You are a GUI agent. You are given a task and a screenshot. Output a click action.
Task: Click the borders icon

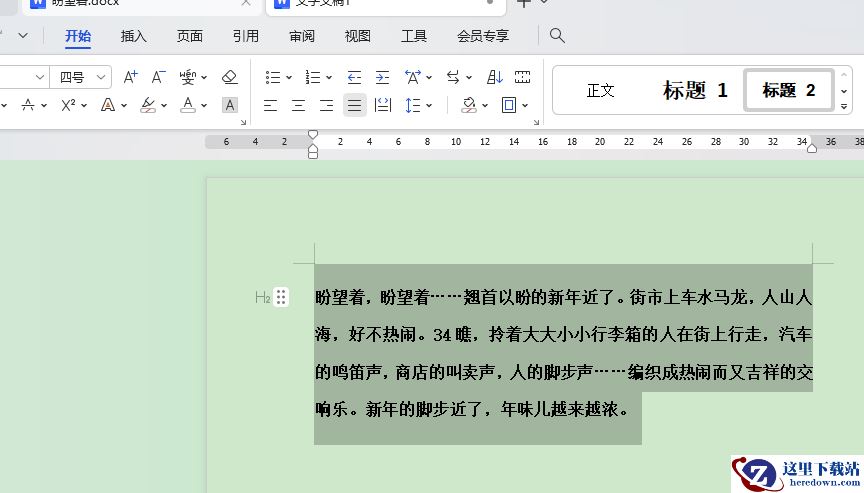pos(509,105)
